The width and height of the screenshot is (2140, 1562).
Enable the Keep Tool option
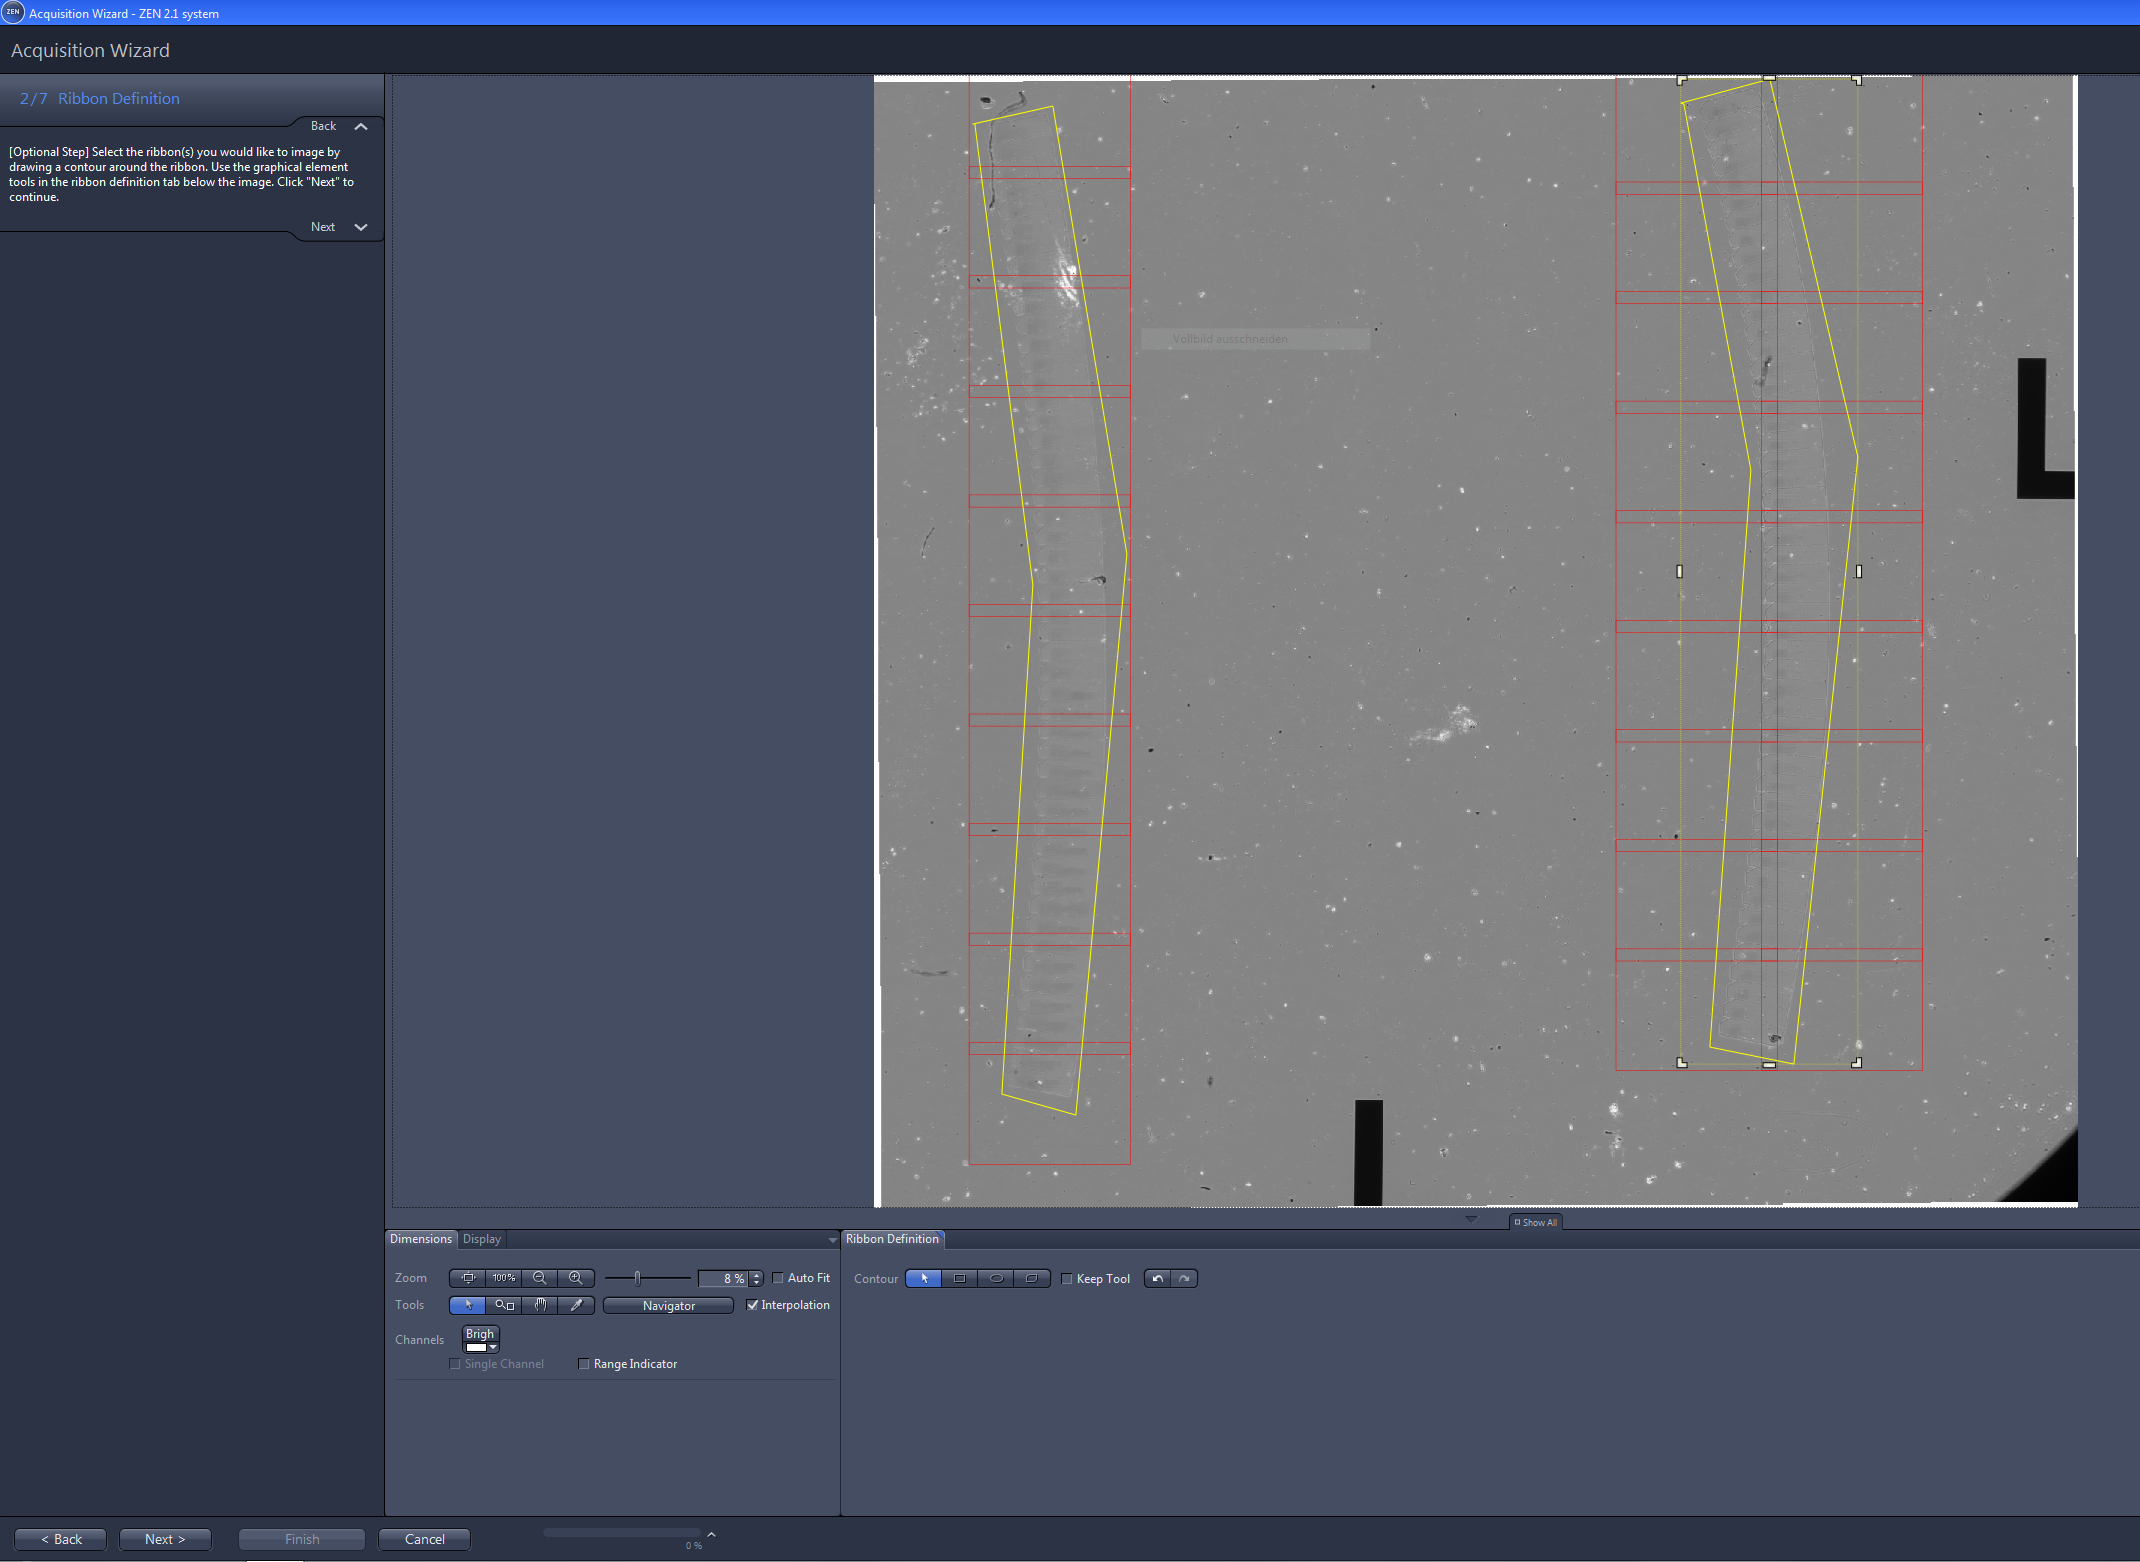(1067, 1278)
